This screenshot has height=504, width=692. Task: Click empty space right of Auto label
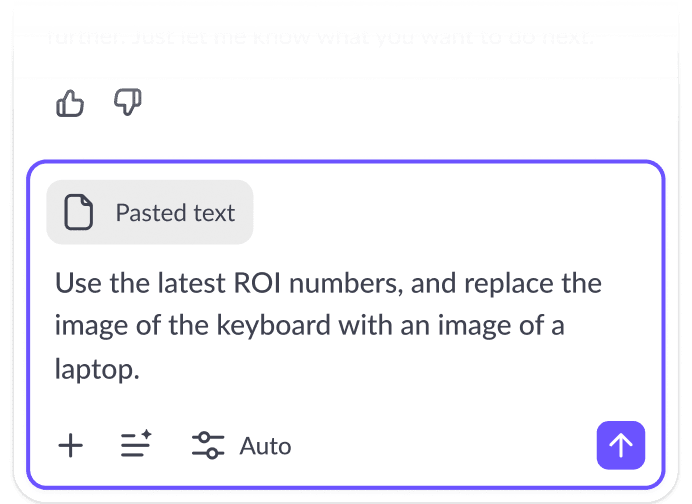click(441, 445)
